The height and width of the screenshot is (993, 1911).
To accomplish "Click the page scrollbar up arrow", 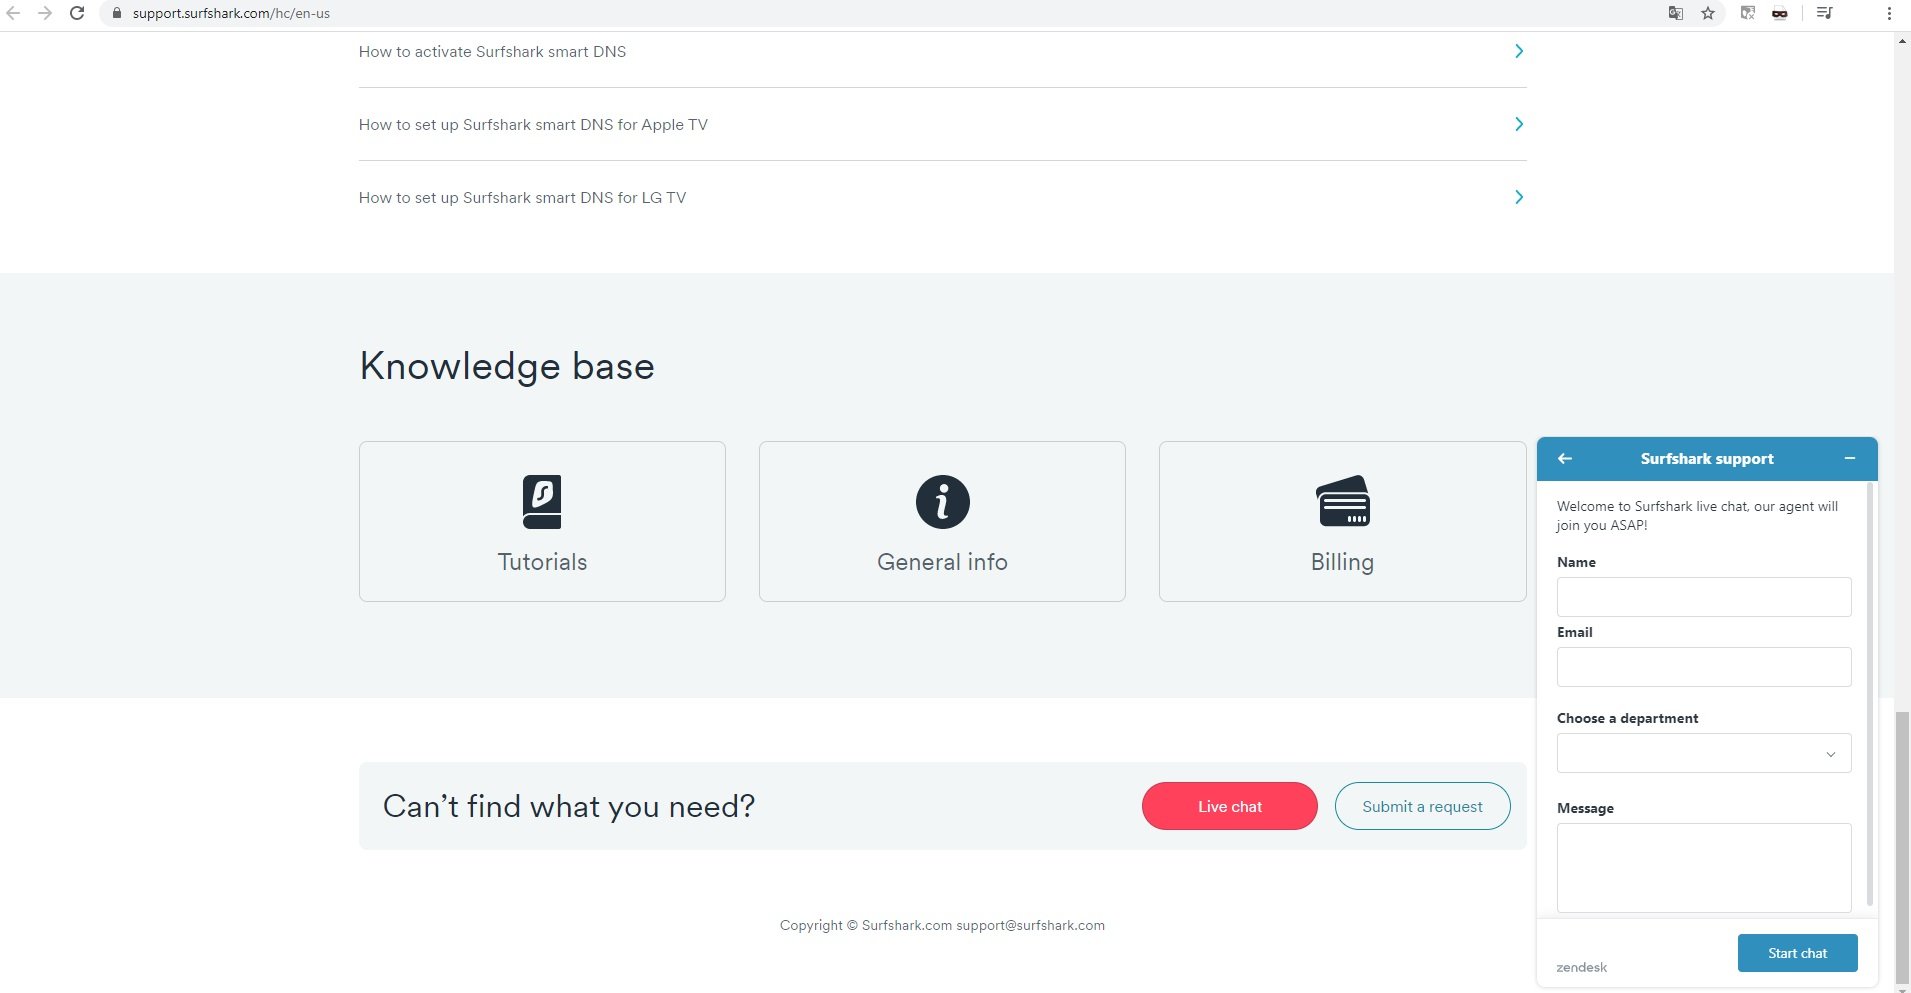I will pyautogui.click(x=1902, y=41).
